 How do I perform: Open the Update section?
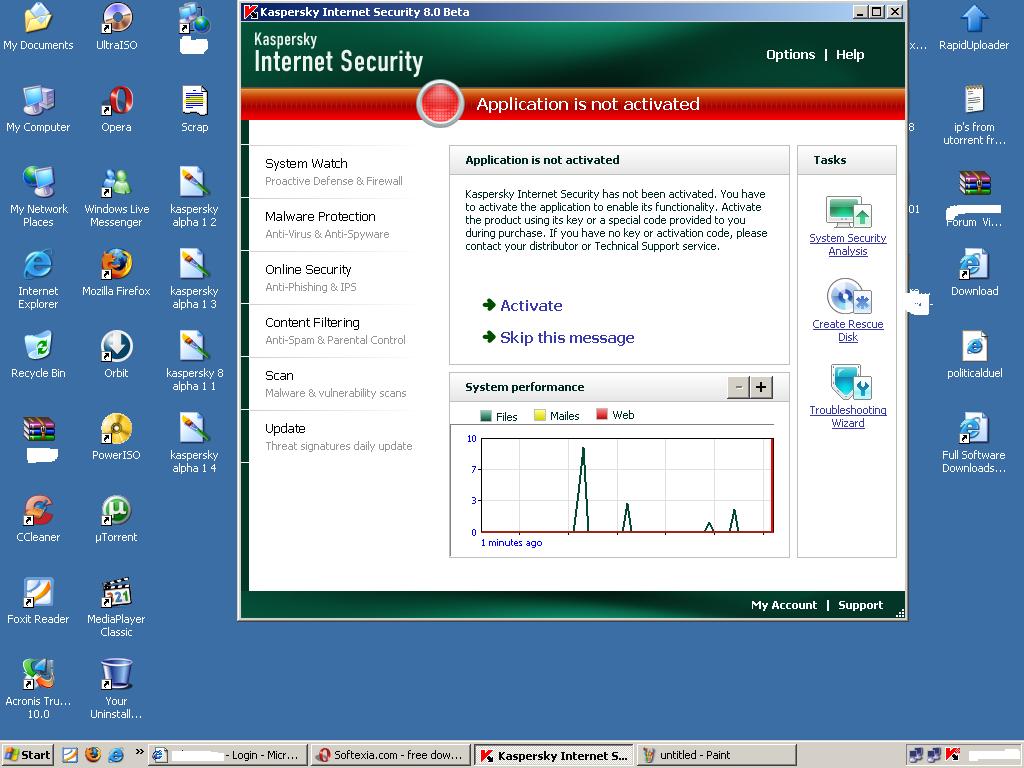point(333,436)
